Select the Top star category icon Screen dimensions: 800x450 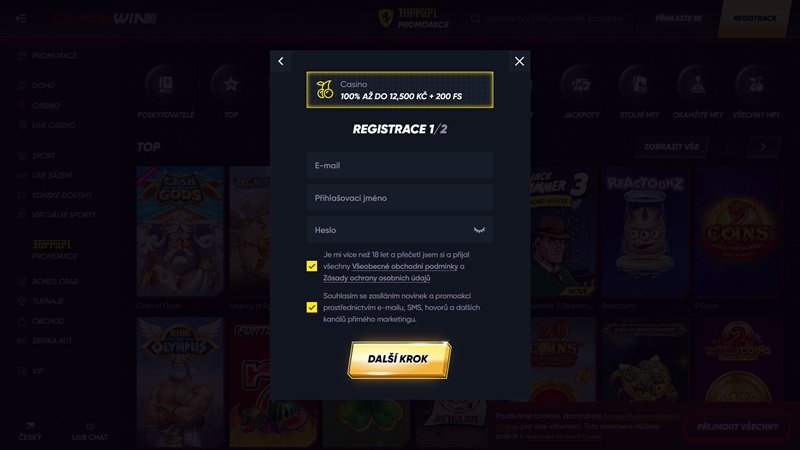pos(231,84)
